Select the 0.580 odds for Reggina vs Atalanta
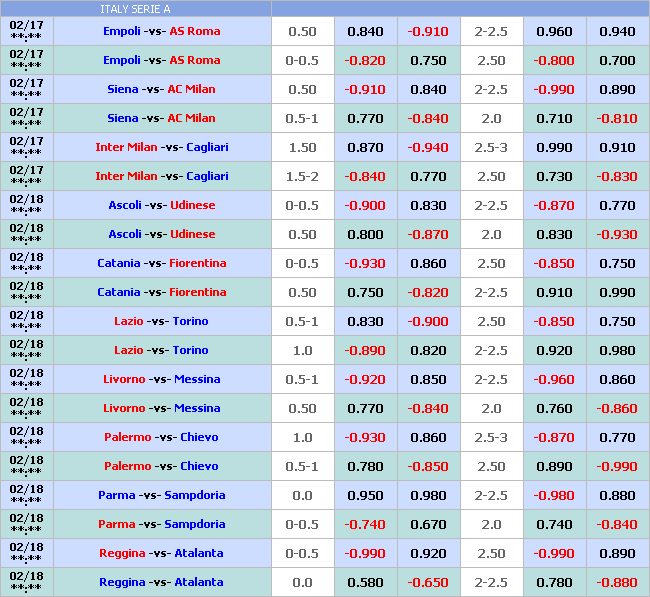This screenshot has width=650, height=597. [365, 582]
